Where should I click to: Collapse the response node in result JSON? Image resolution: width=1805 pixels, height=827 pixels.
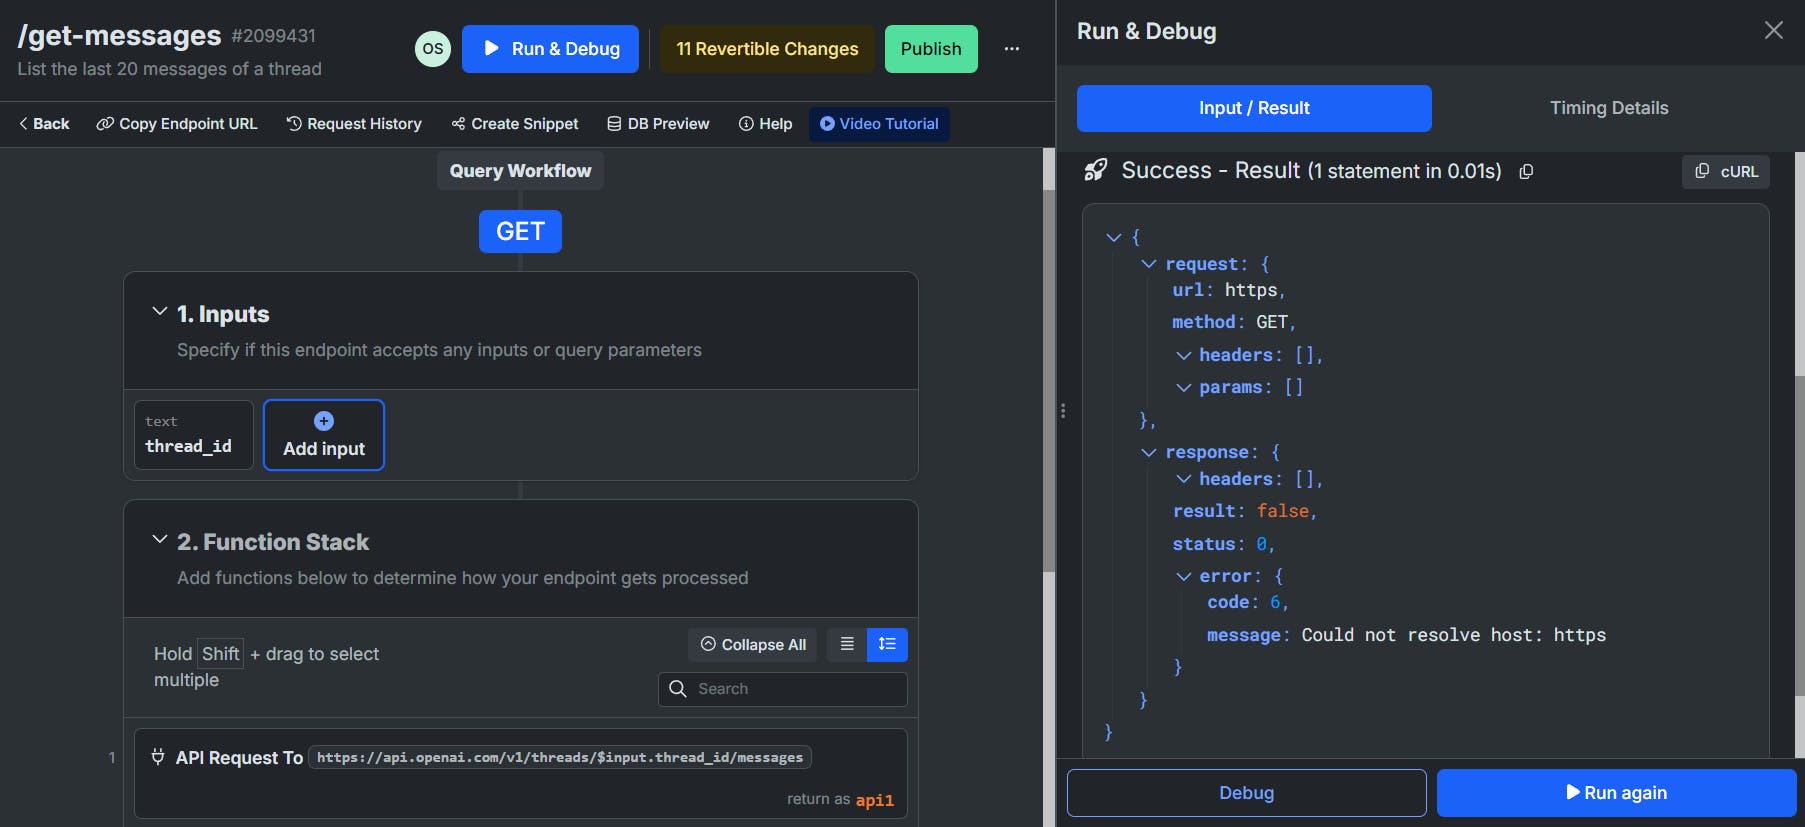point(1149,453)
